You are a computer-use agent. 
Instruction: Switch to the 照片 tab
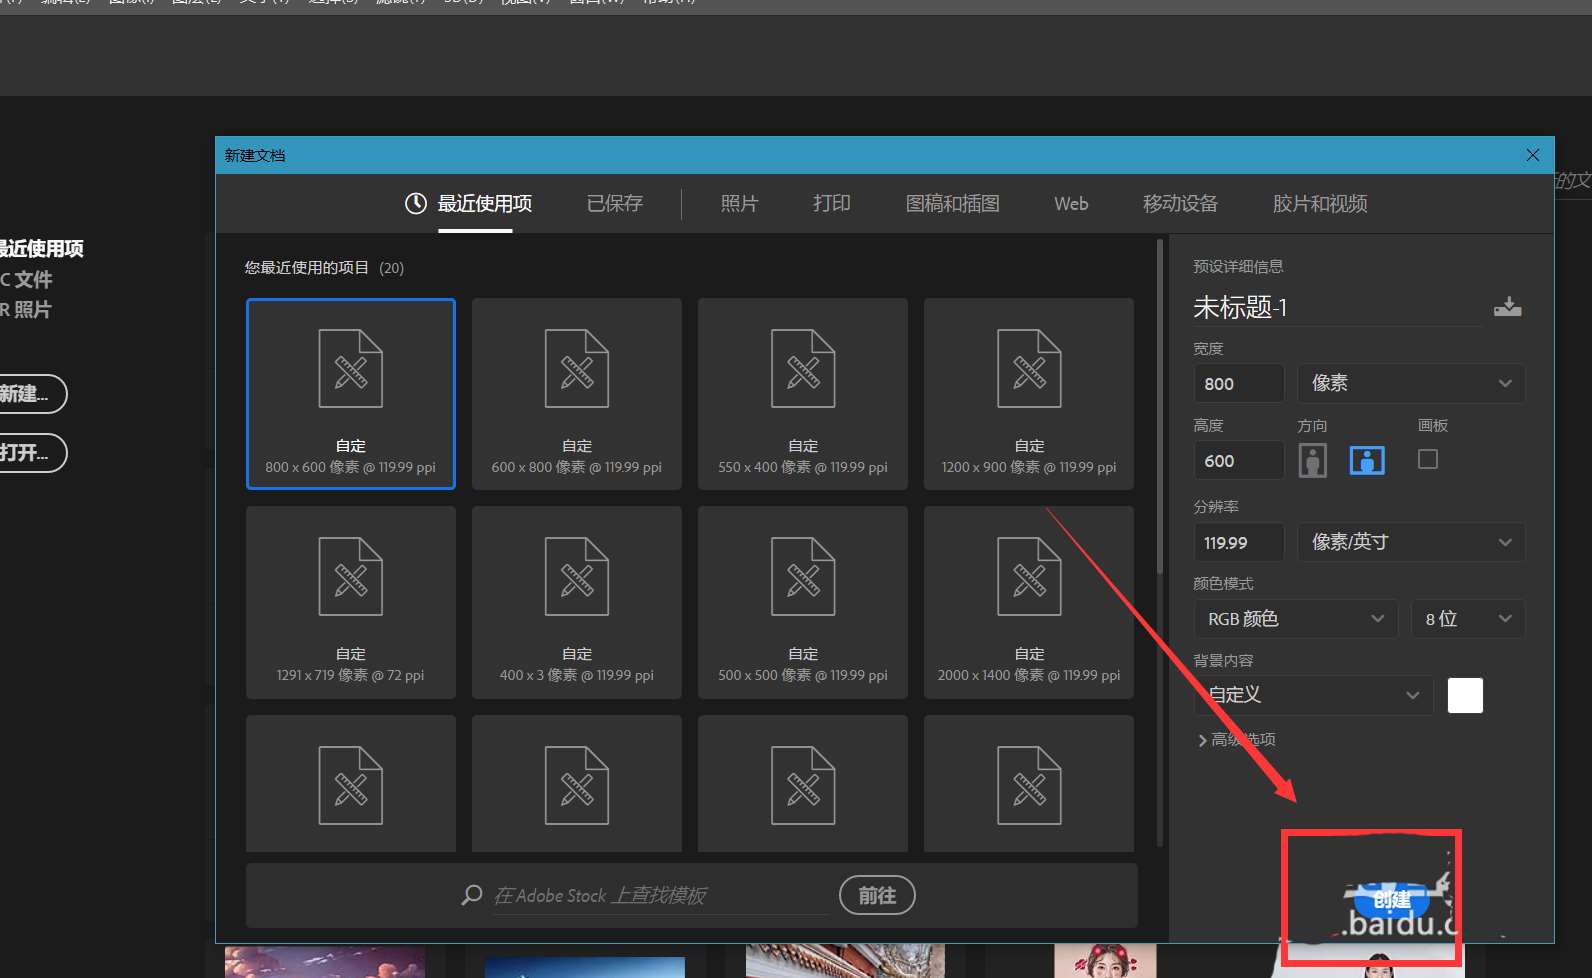(x=739, y=204)
